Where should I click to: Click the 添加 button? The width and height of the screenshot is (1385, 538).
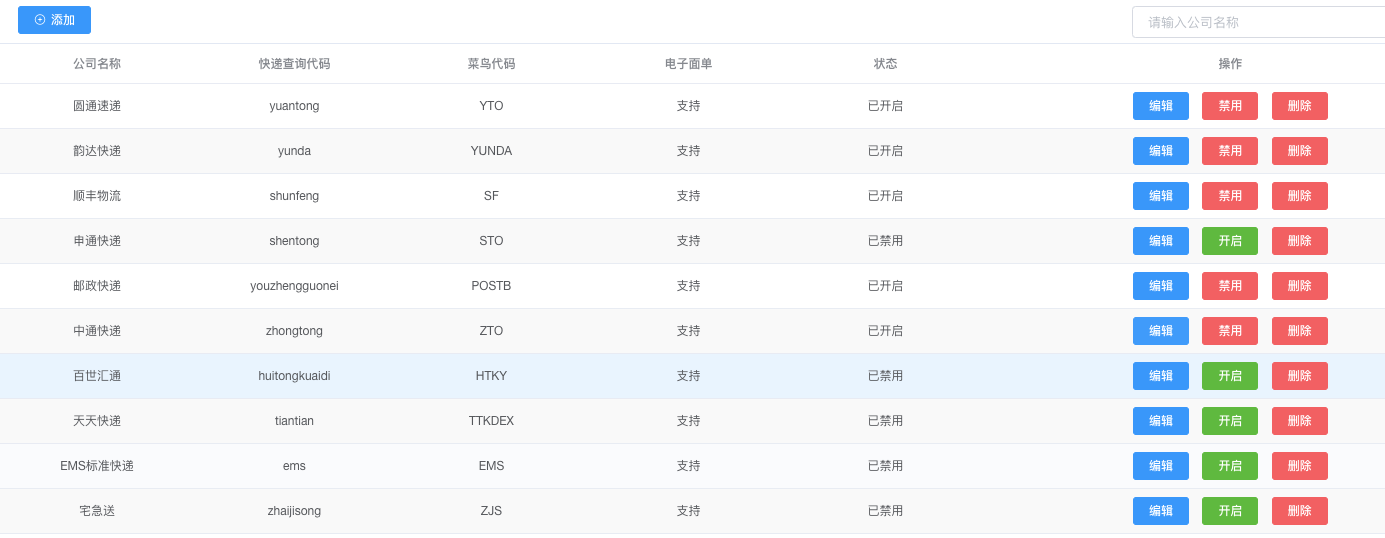pyautogui.click(x=54, y=20)
